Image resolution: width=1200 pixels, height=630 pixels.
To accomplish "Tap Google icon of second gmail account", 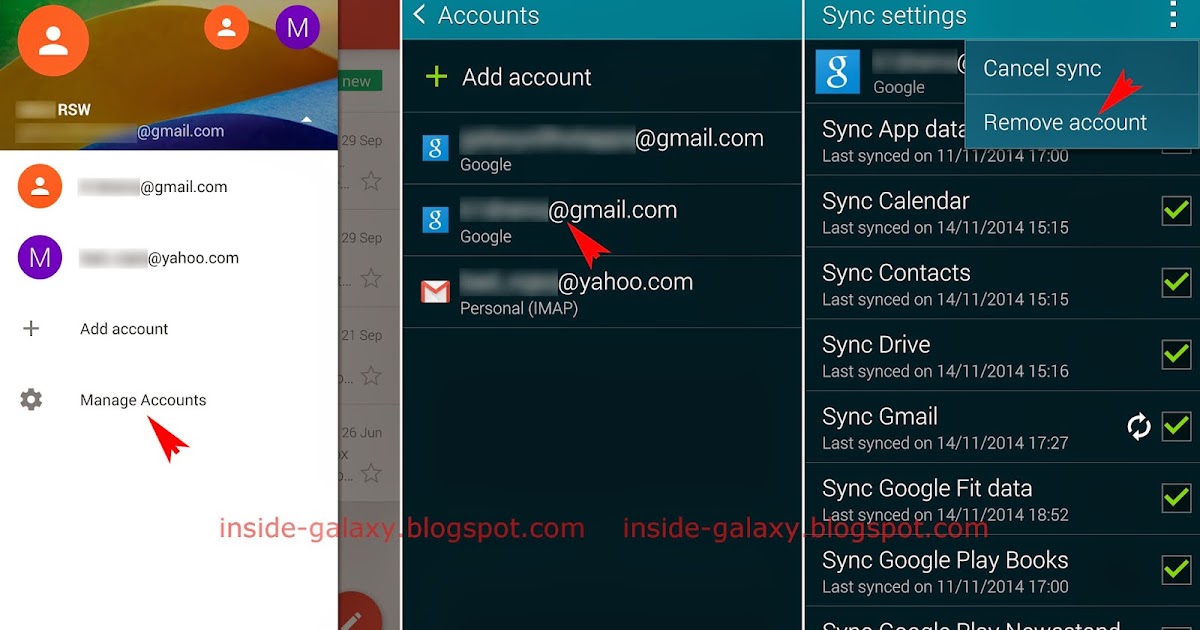I will pos(435,220).
